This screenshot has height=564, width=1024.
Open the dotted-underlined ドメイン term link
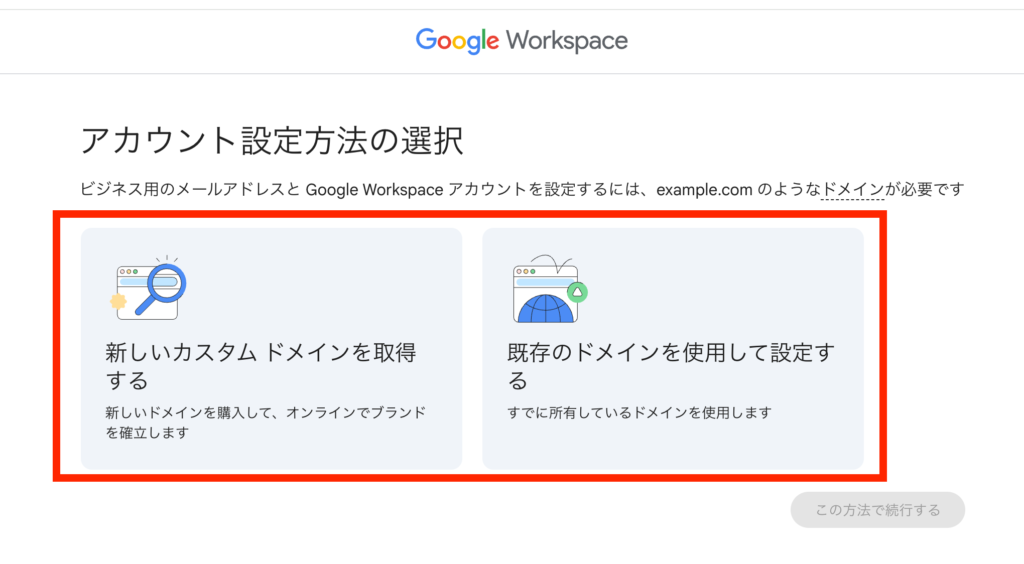pos(852,189)
